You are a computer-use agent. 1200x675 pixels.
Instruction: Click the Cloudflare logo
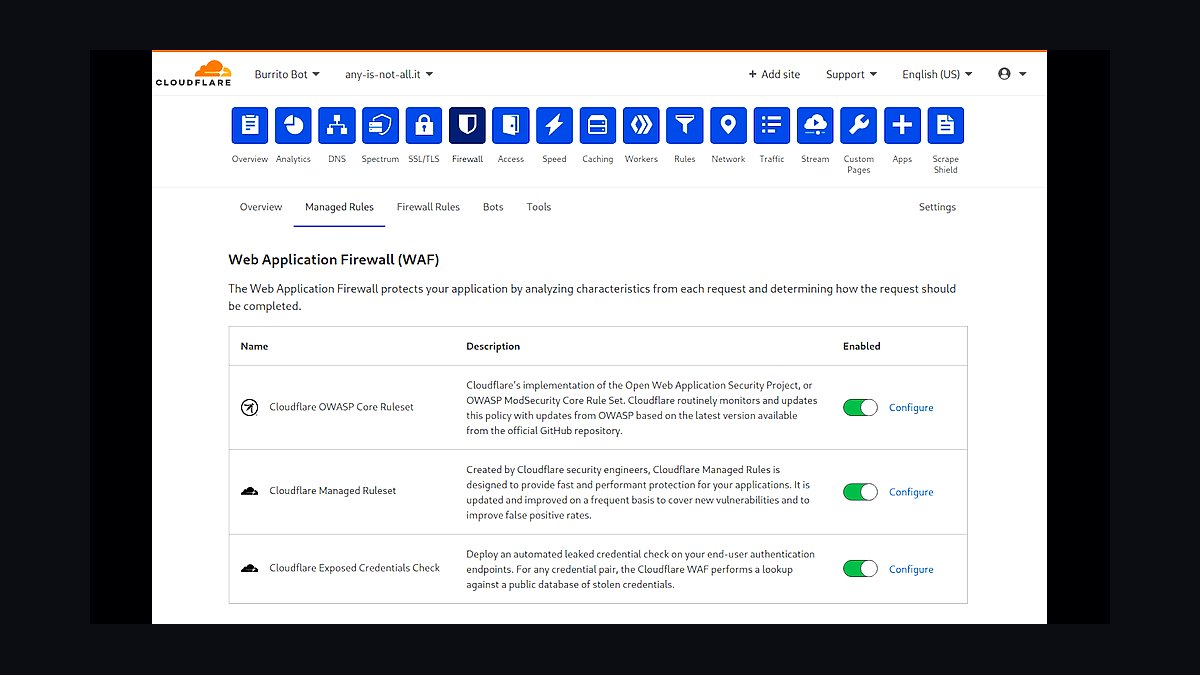[193, 75]
